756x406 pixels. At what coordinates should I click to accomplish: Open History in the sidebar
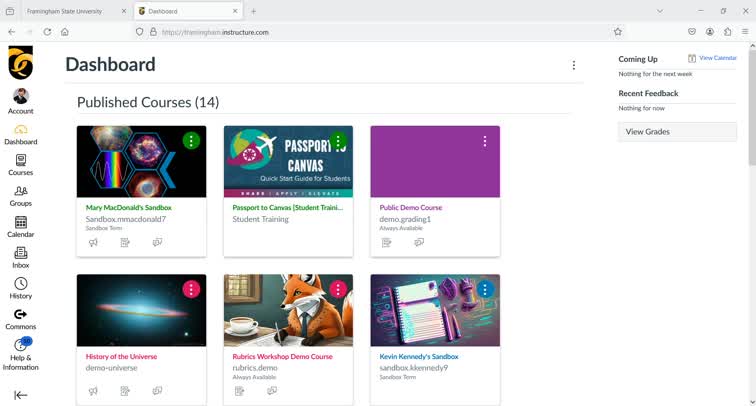21,288
